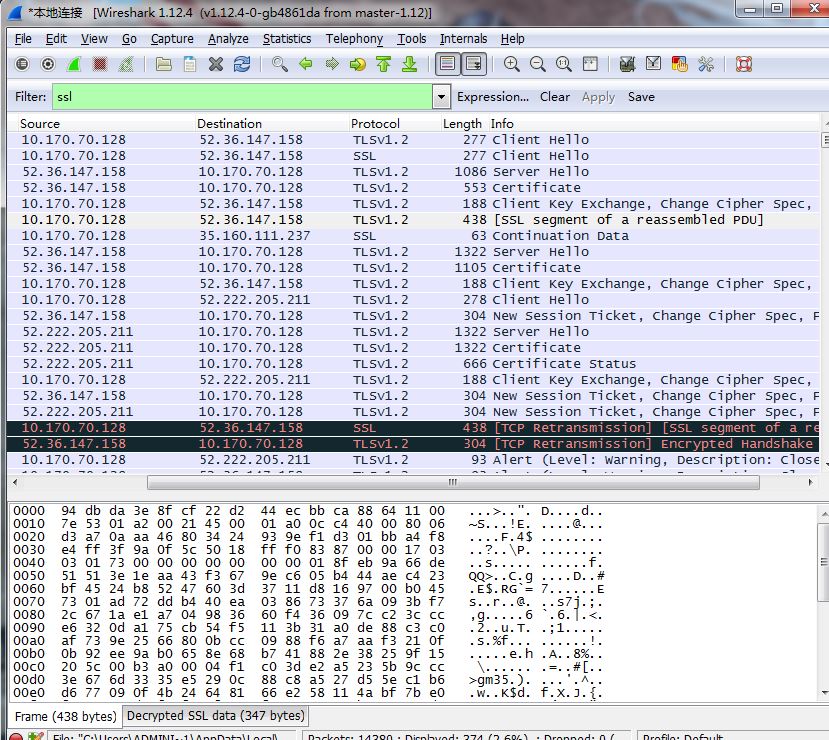This screenshot has height=740, width=829.
Task: Edit capture filters icon
Action: [x=628, y=64]
